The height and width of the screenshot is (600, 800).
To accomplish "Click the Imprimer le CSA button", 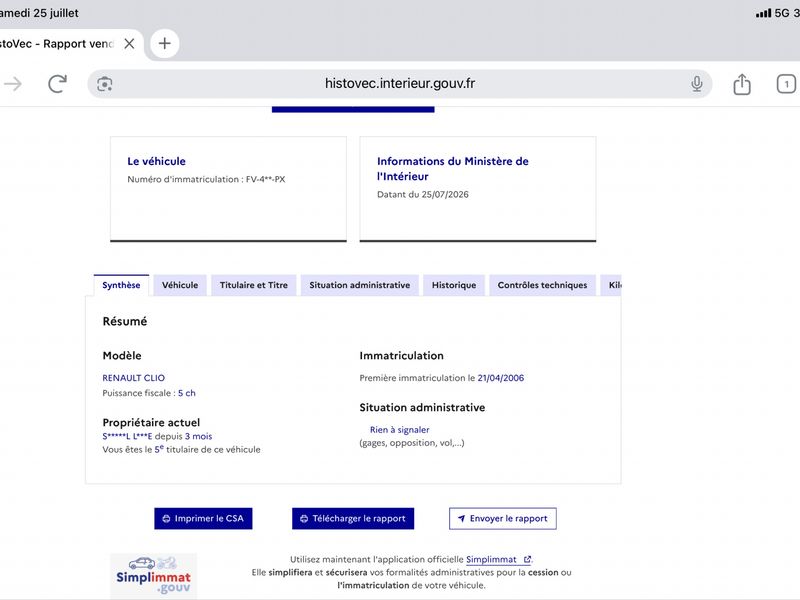I will pyautogui.click(x=203, y=518).
